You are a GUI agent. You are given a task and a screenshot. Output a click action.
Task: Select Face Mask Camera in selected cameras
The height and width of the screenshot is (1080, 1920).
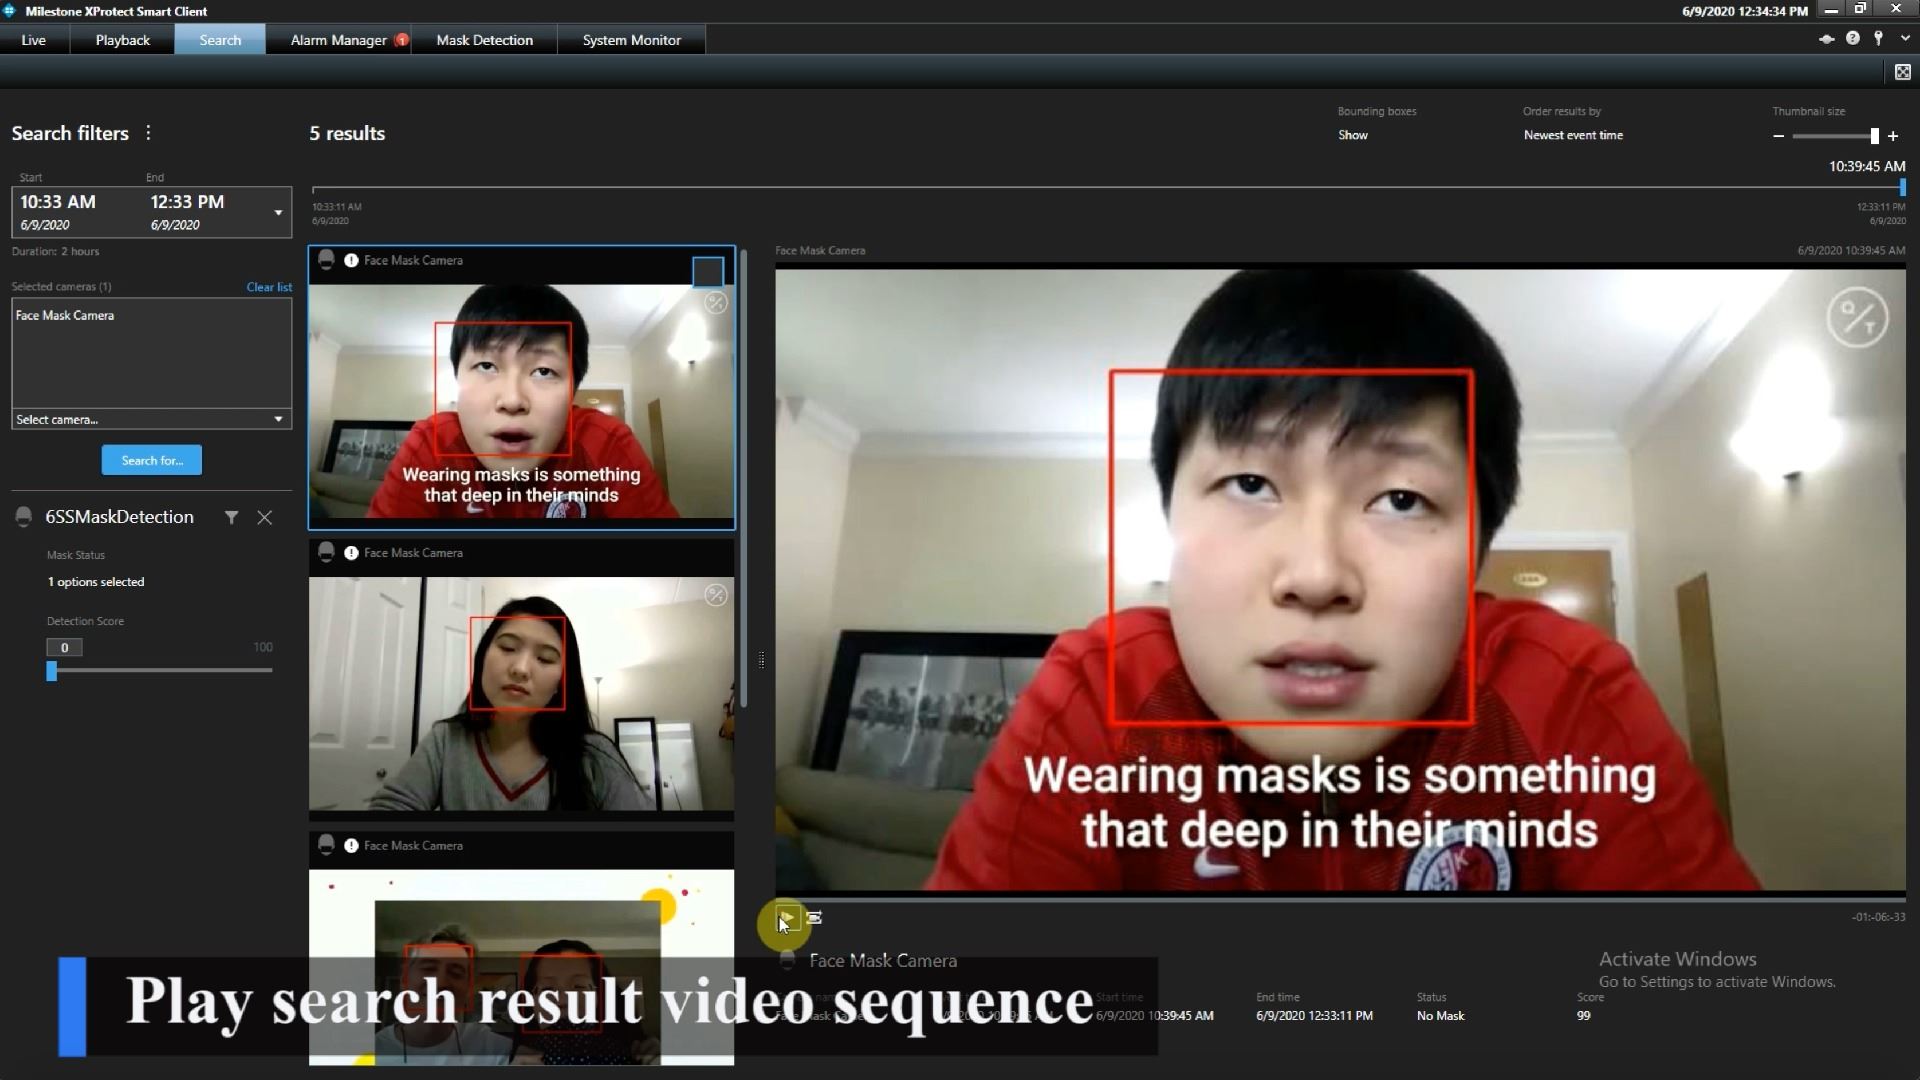tap(65, 315)
